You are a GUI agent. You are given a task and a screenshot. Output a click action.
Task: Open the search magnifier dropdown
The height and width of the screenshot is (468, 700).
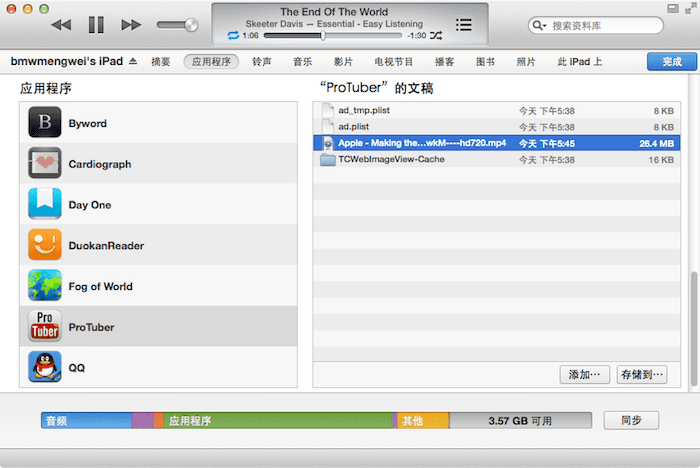(539, 25)
